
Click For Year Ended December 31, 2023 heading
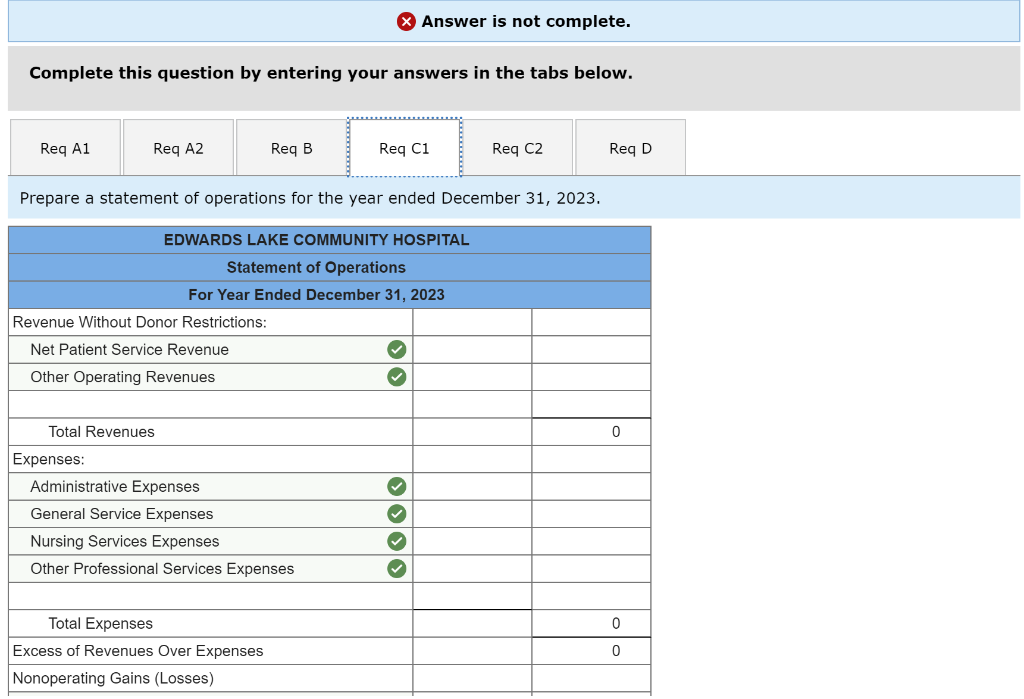[x=316, y=295]
